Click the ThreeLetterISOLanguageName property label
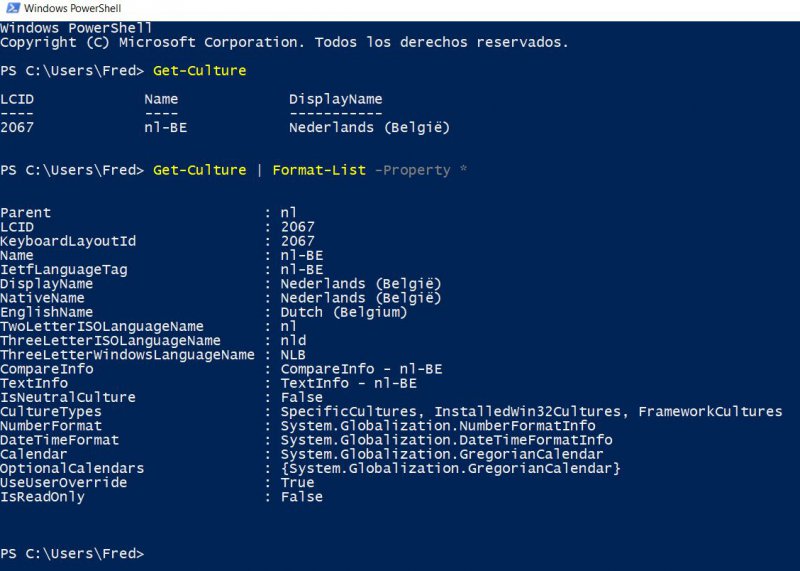Screen dimensions: 800x571 pyautogui.click(x=110, y=341)
